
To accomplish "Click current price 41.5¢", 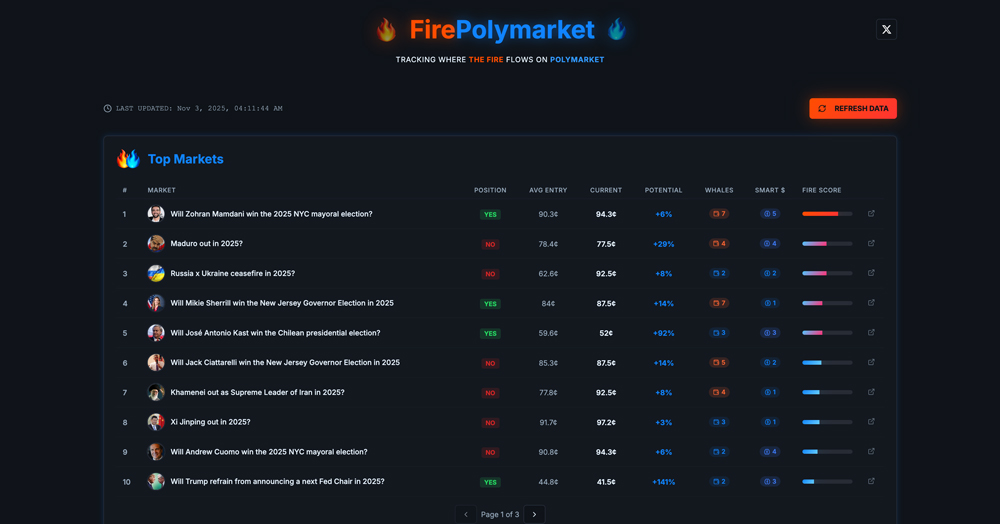I will (606, 482).
